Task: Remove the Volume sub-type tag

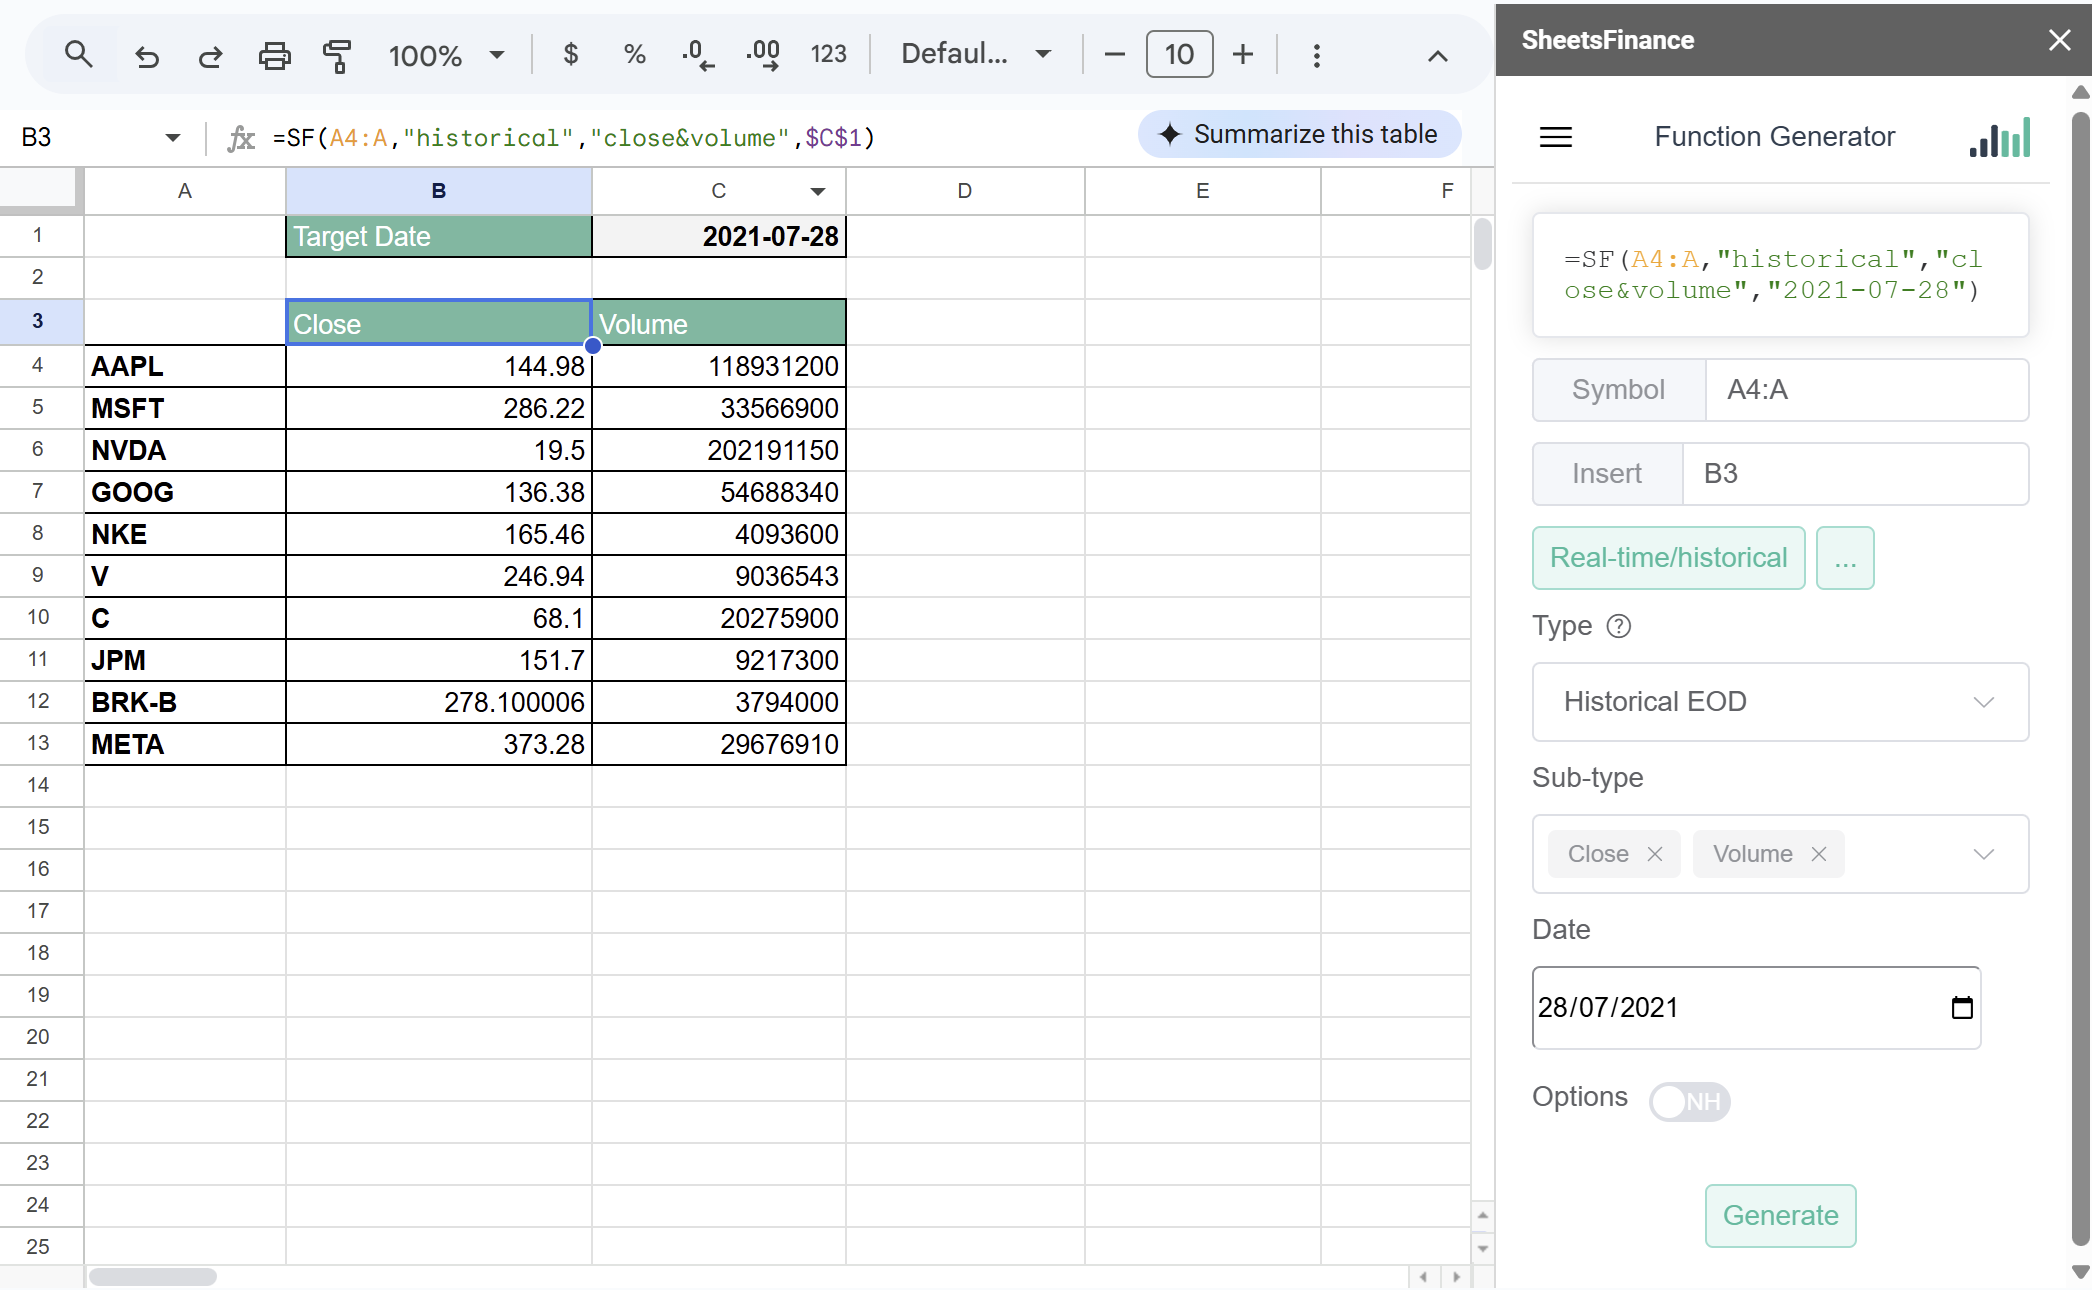Action: click(1819, 854)
